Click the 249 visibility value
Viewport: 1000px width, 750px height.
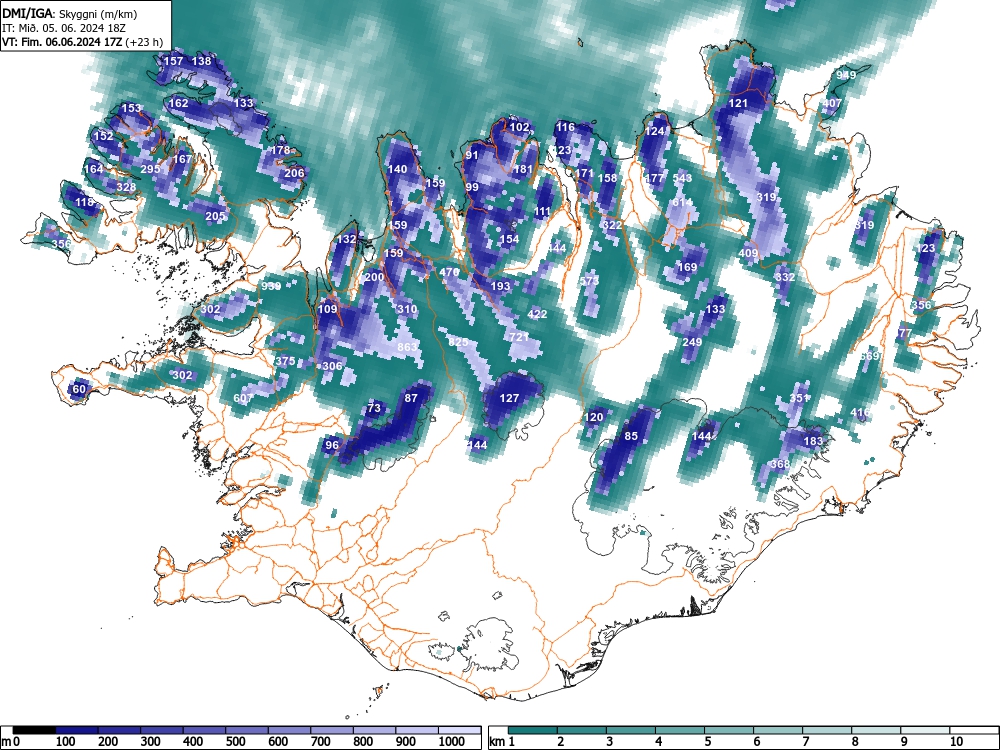pyautogui.click(x=692, y=342)
